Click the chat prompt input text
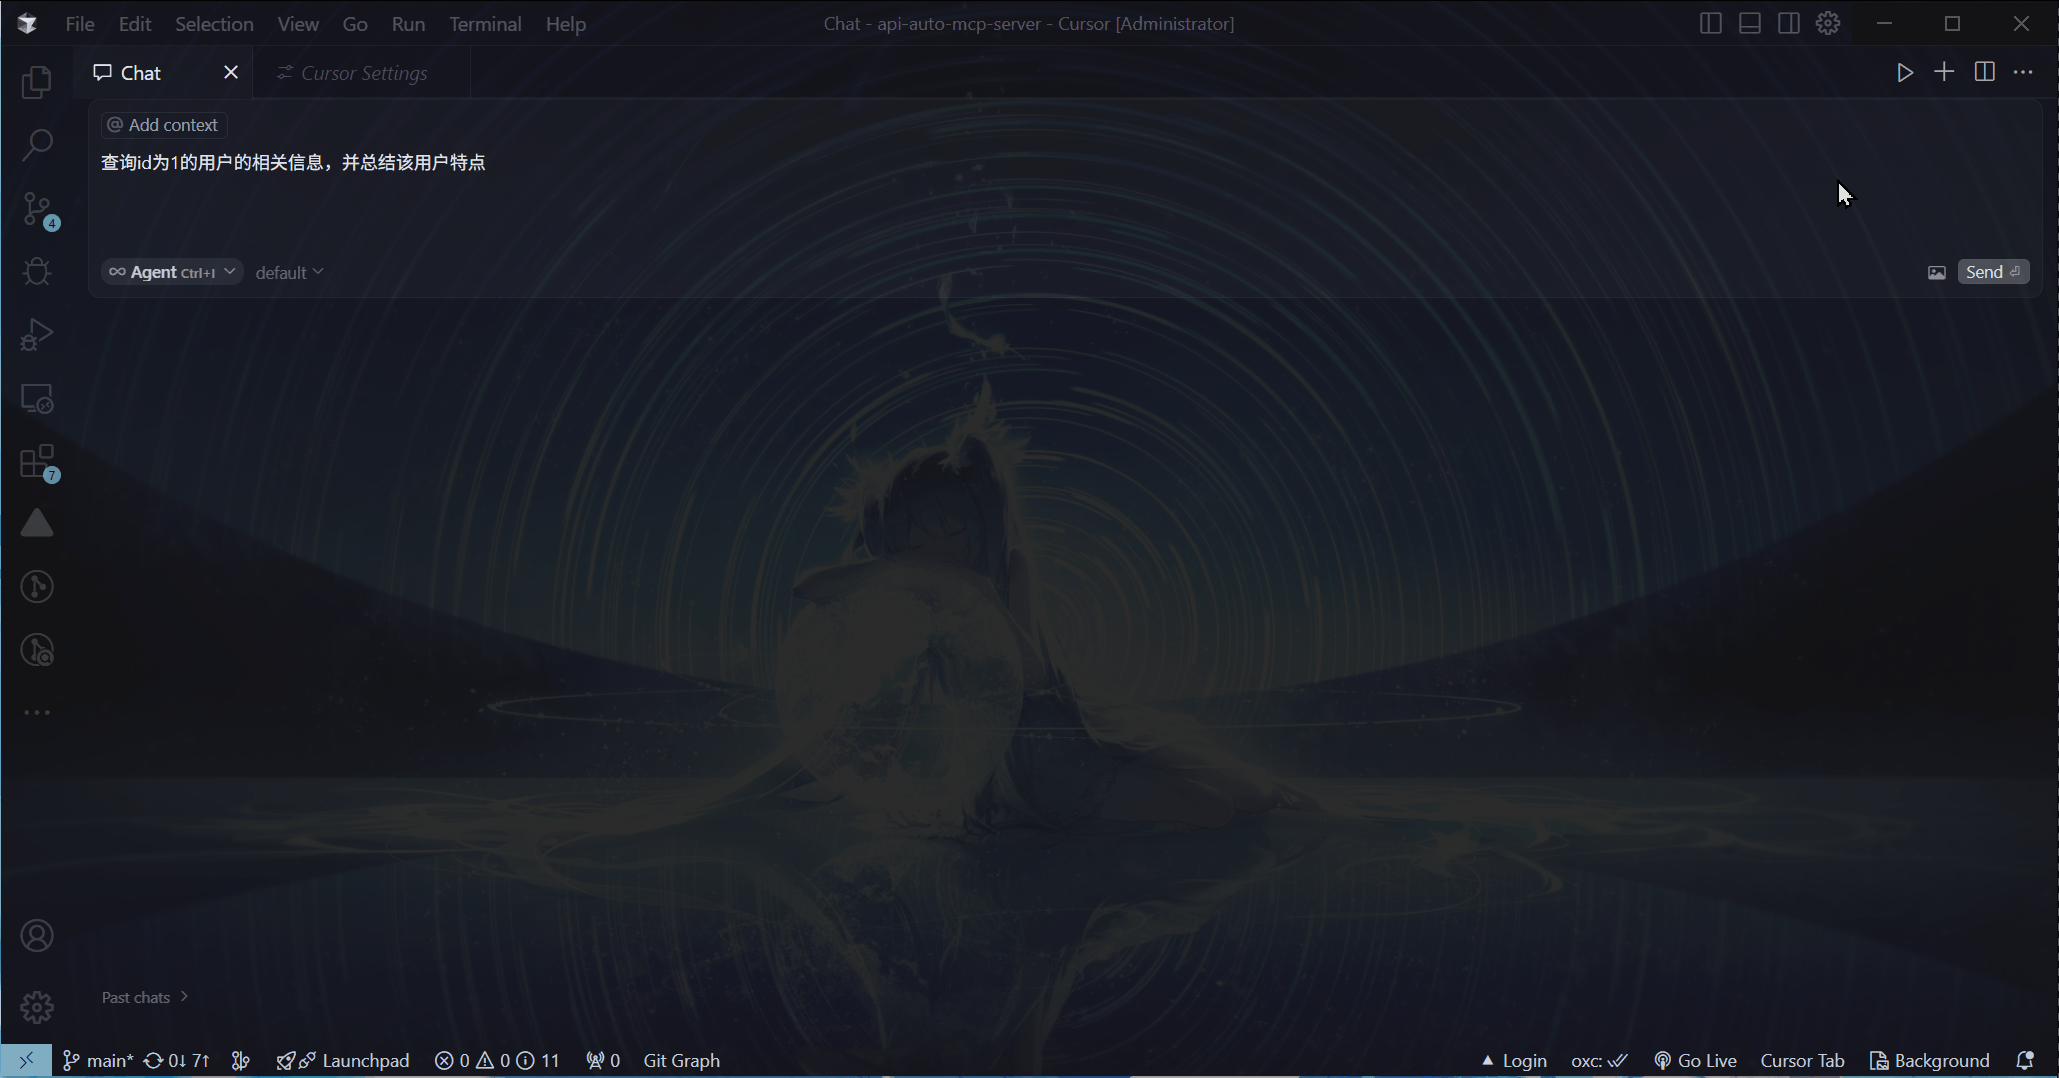 point(293,162)
